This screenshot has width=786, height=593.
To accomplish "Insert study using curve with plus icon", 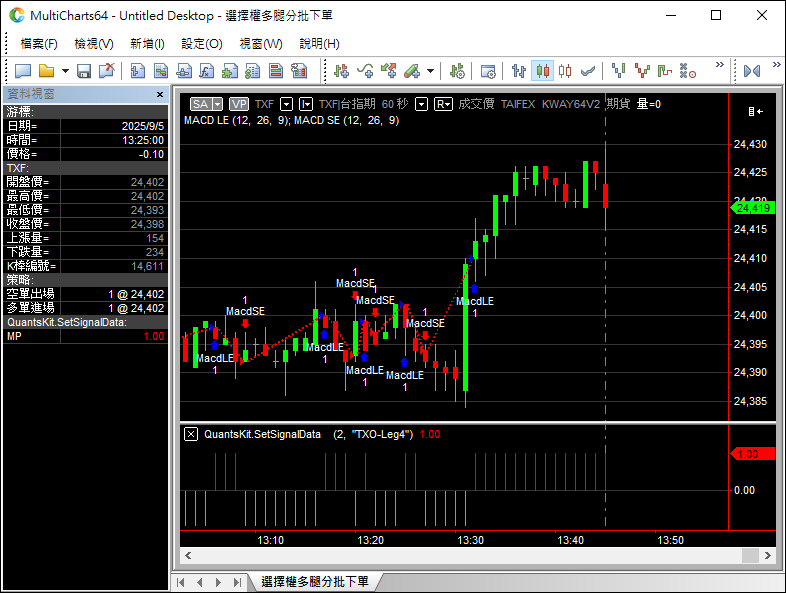I will click(x=365, y=71).
